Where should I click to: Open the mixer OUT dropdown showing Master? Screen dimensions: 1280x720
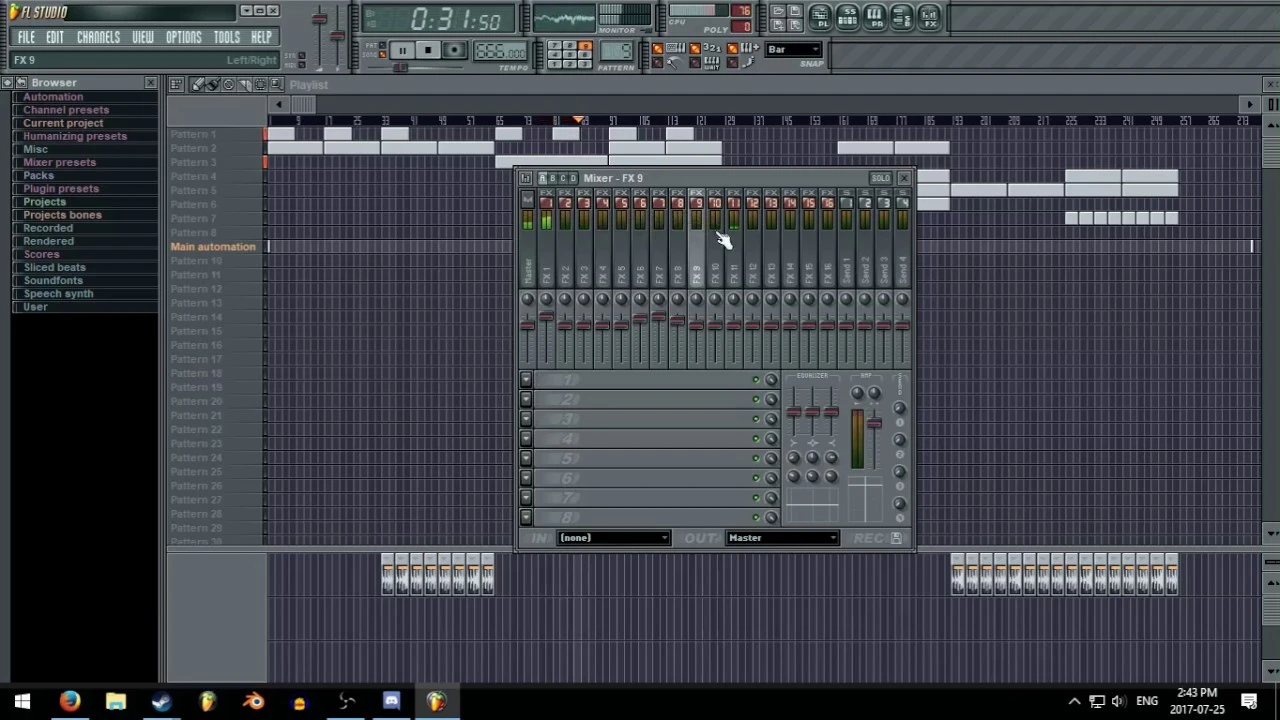pyautogui.click(x=782, y=538)
